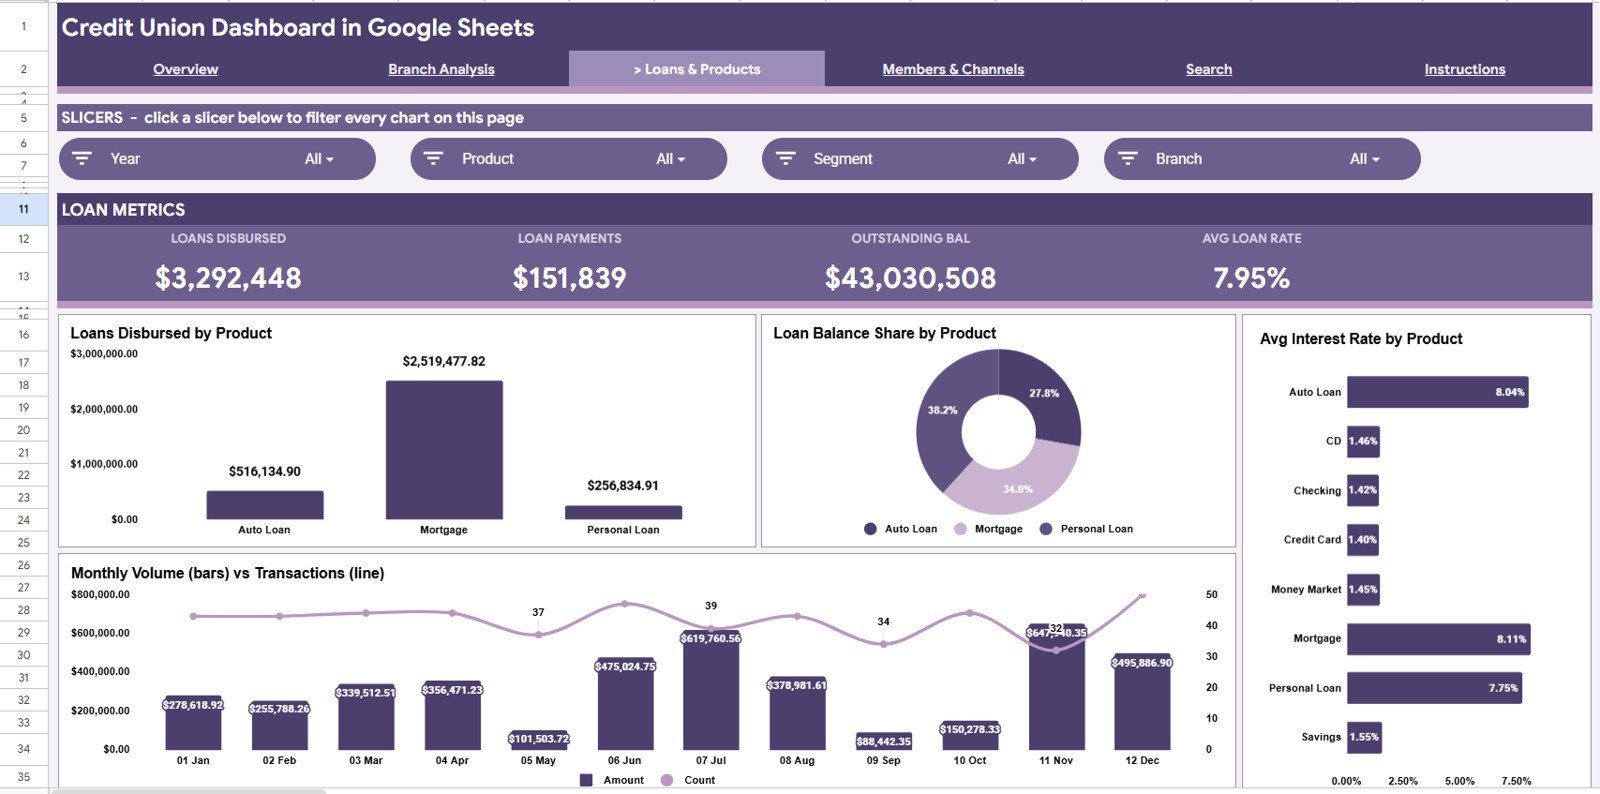Select row header 16
This screenshot has width=1600, height=794.
point(24,335)
